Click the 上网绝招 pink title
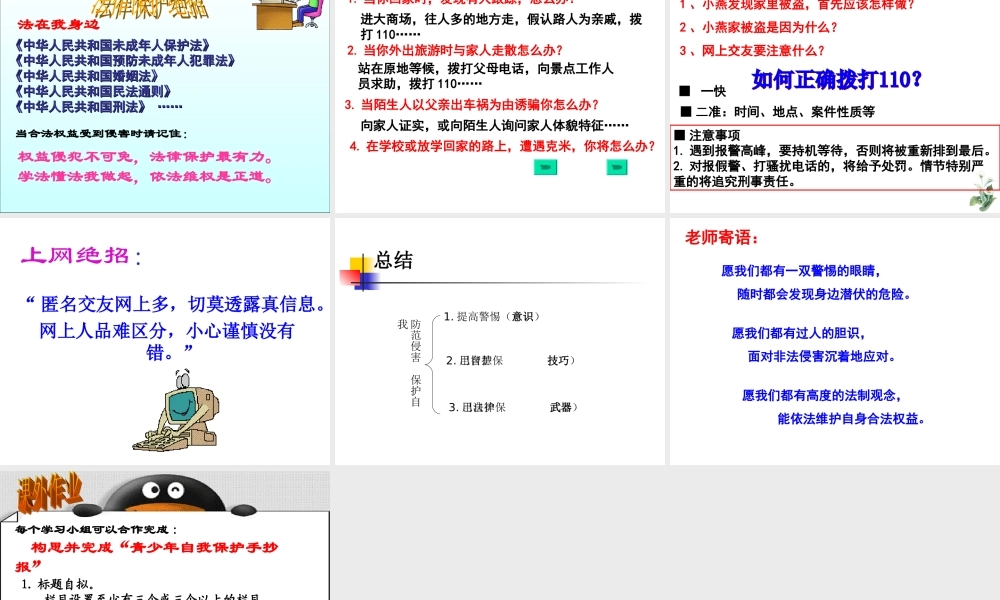 [x=81, y=255]
